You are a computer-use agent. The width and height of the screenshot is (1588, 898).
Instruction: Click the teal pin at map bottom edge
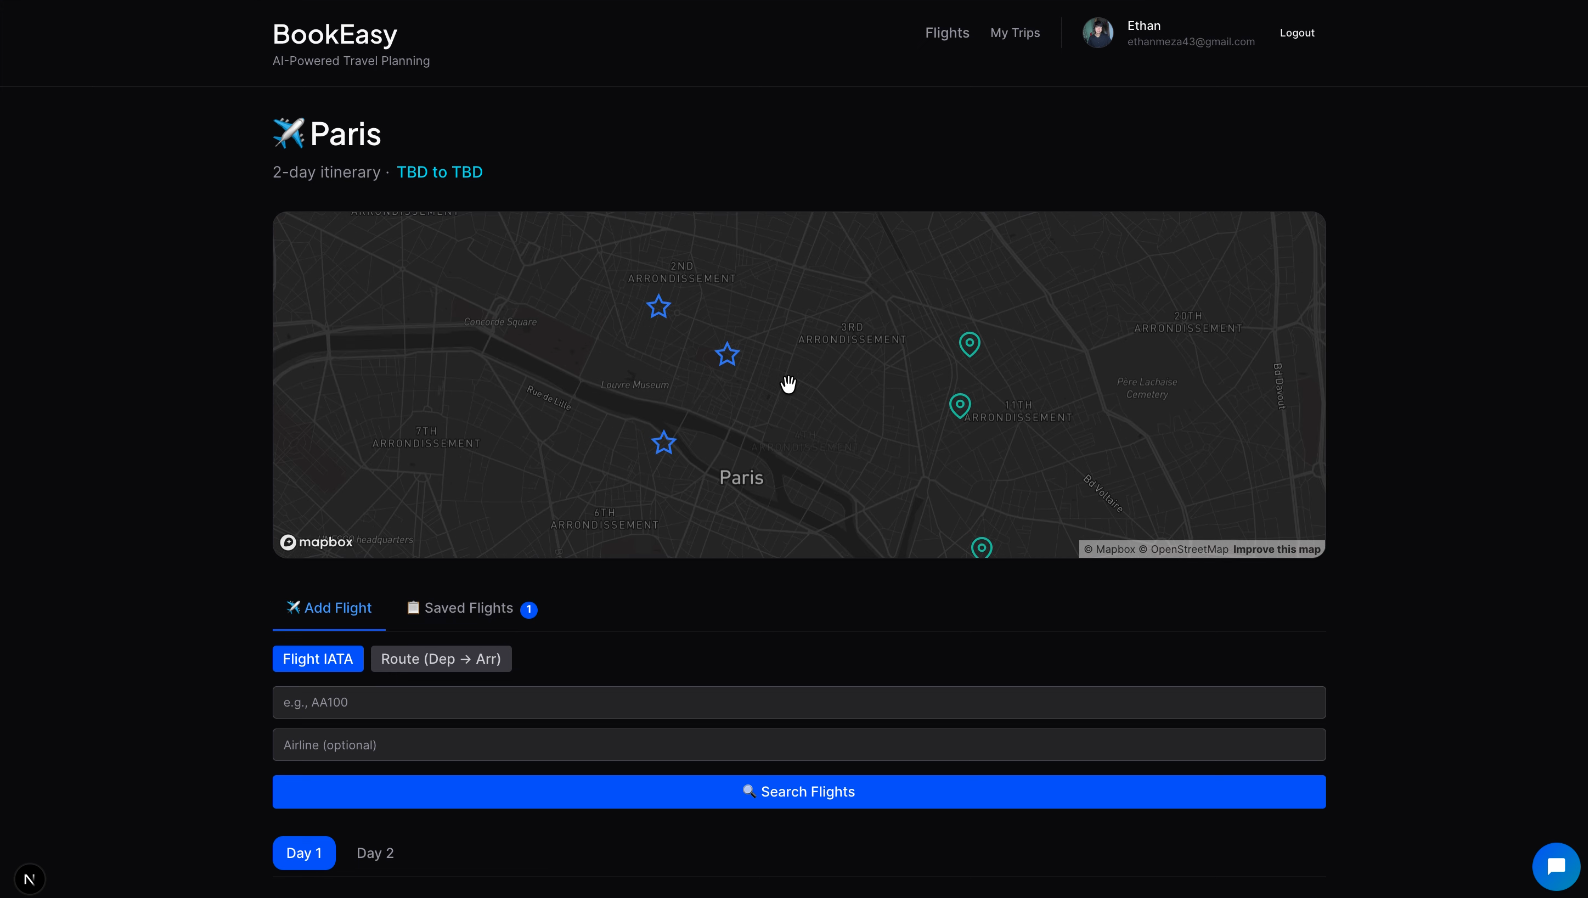[x=982, y=547]
